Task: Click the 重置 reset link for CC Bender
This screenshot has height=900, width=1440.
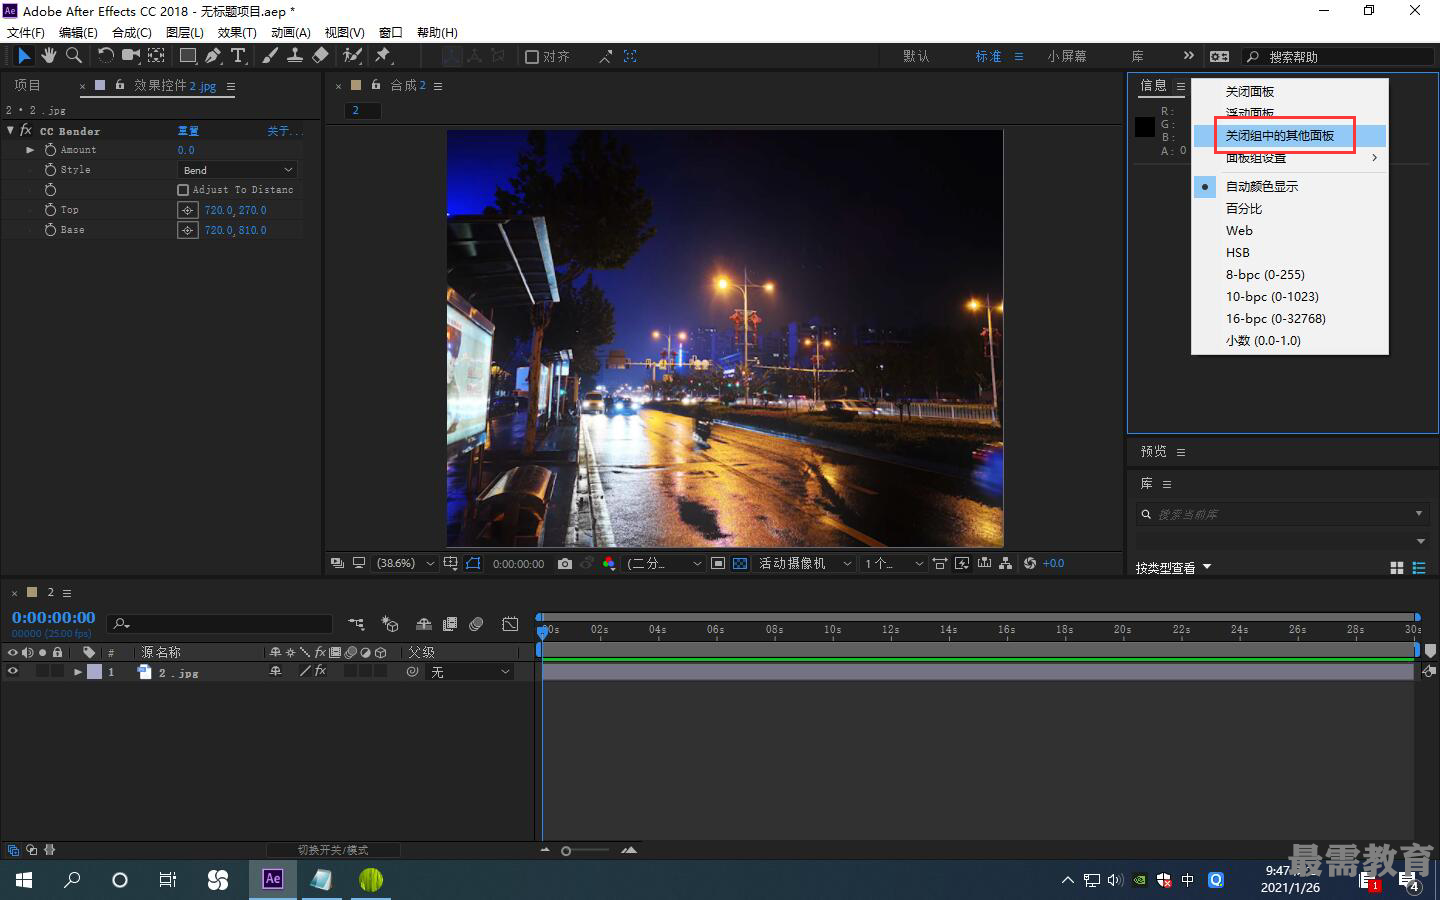Action: click(x=188, y=131)
